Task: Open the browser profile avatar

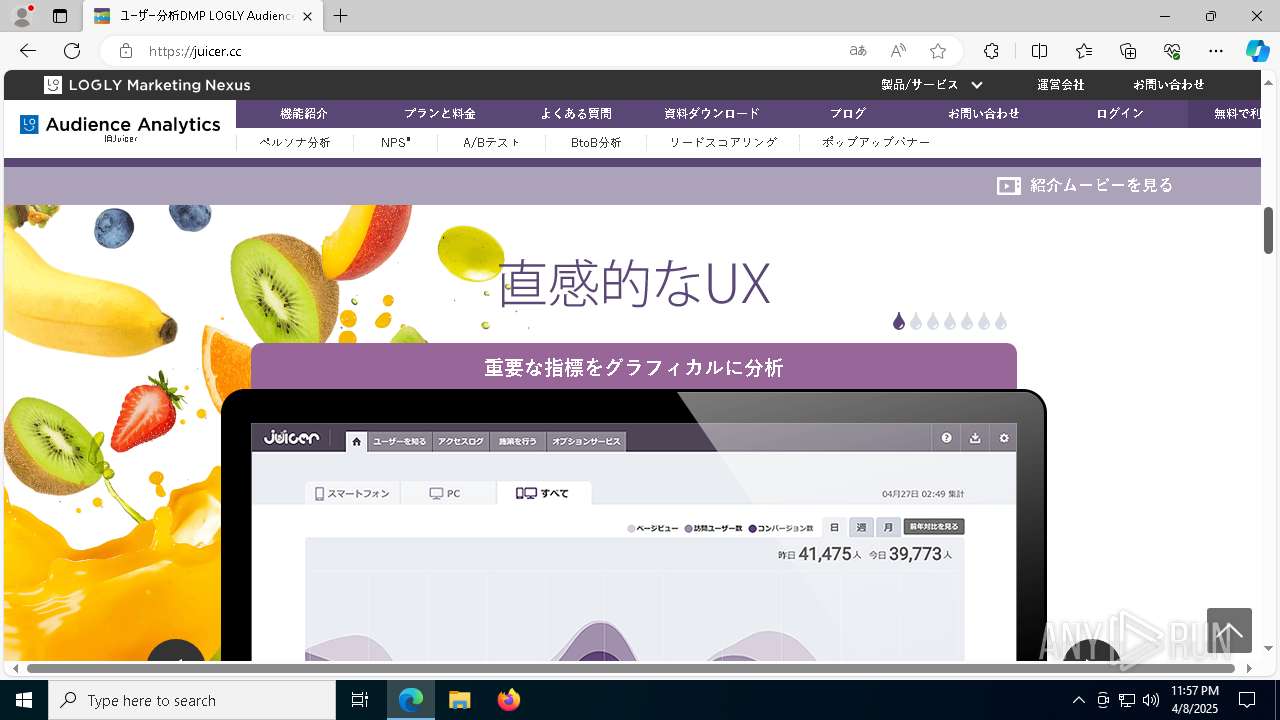Action: click(21, 16)
